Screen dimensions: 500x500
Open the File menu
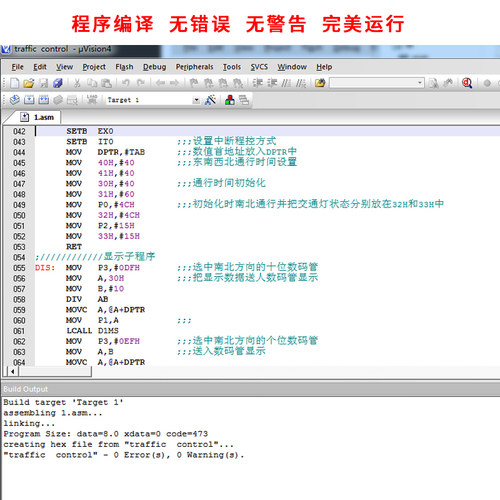tap(18, 67)
